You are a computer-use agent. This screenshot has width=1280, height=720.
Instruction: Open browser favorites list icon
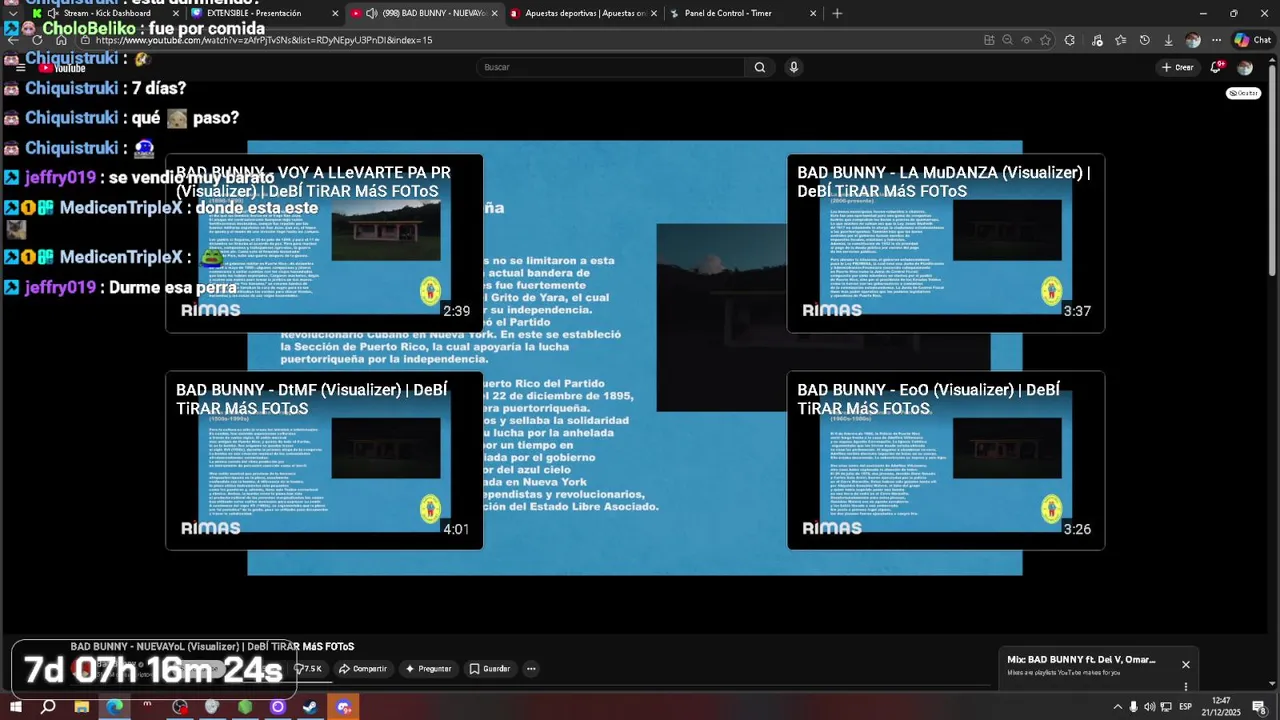pos(1120,40)
